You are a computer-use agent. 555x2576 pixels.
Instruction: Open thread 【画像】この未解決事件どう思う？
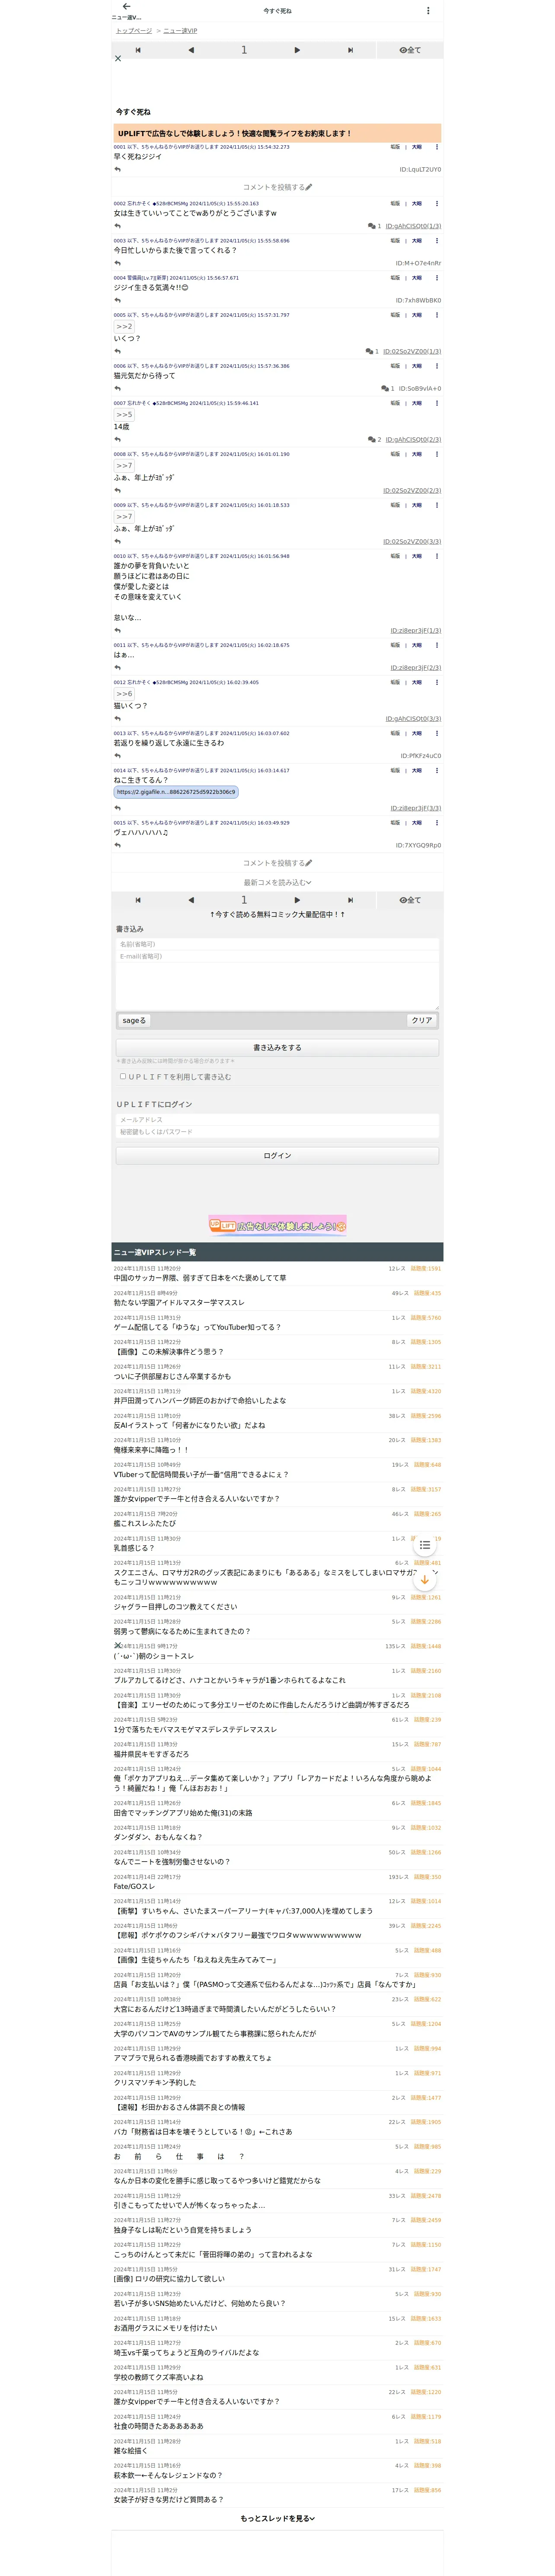tap(168, 1352)
